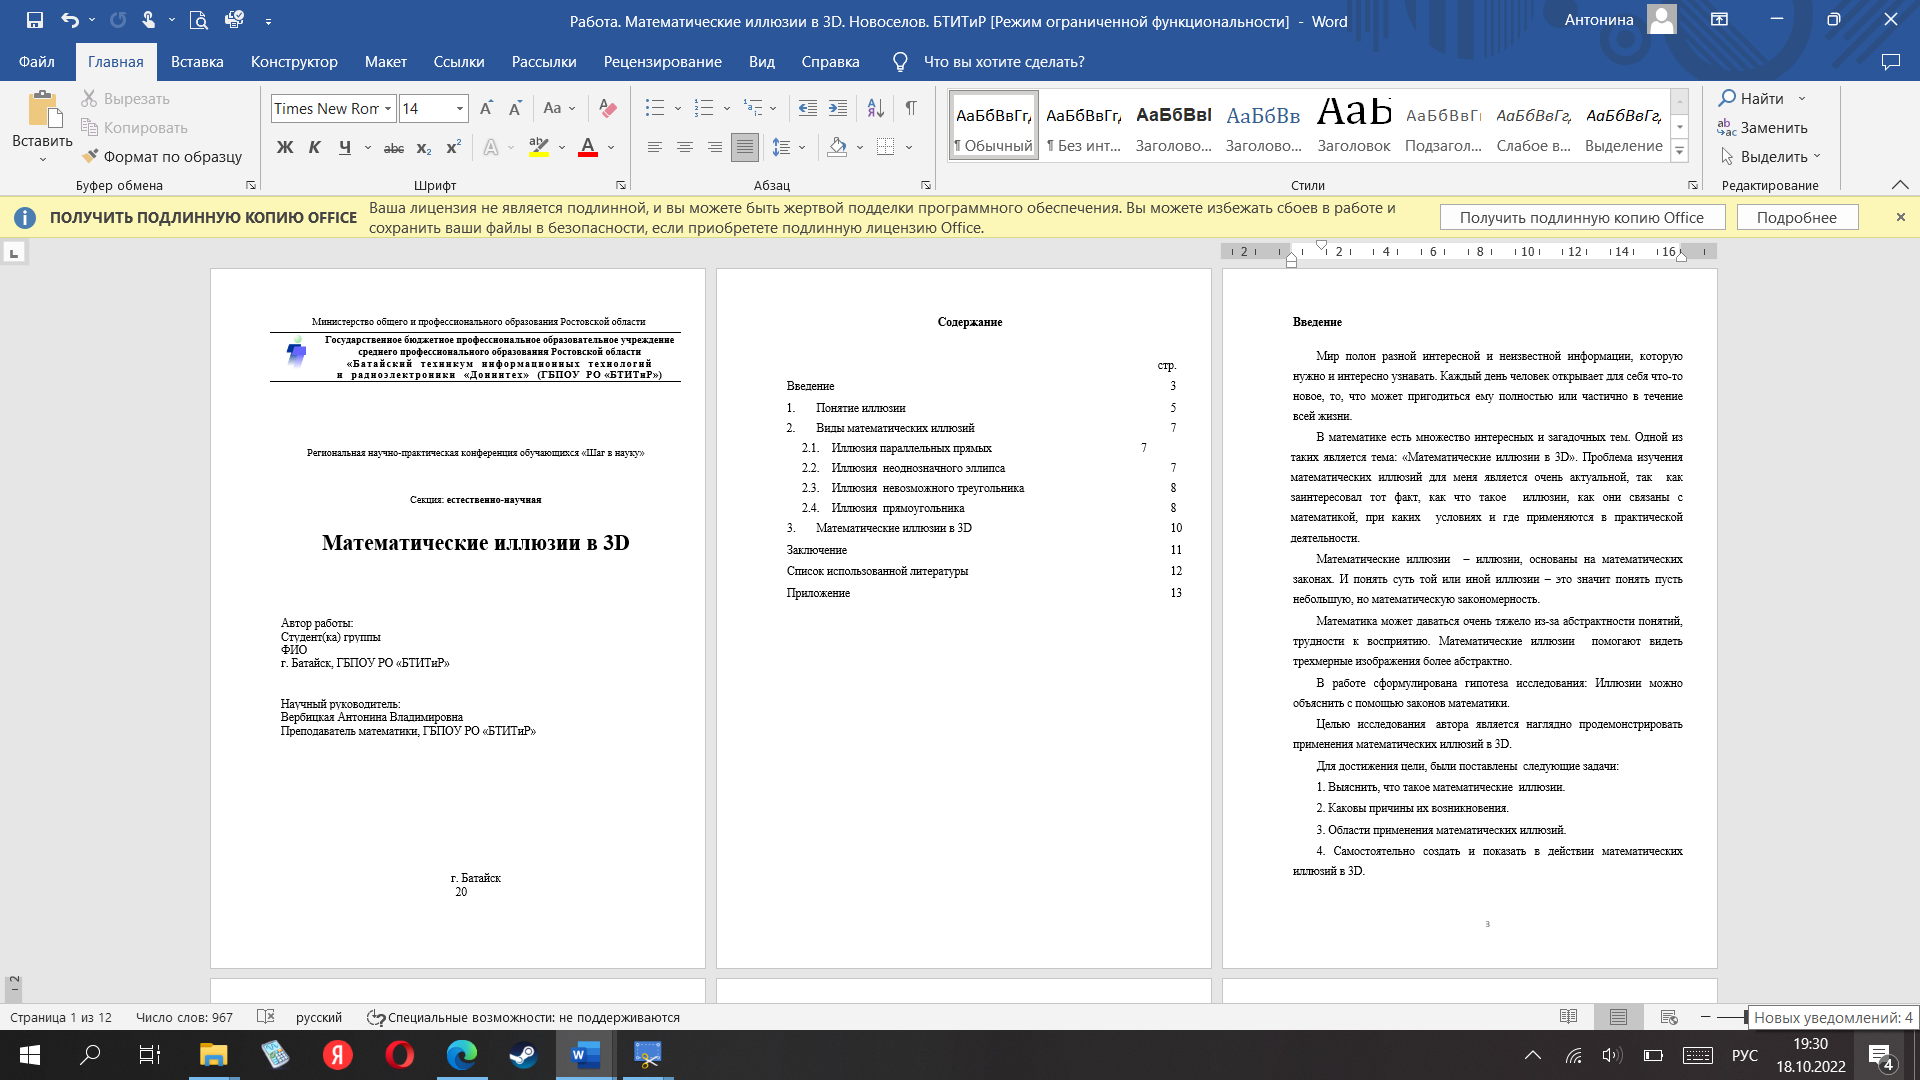Open the font name dropdown
Screen dimensions: 1920x1080
coord(388,109)
